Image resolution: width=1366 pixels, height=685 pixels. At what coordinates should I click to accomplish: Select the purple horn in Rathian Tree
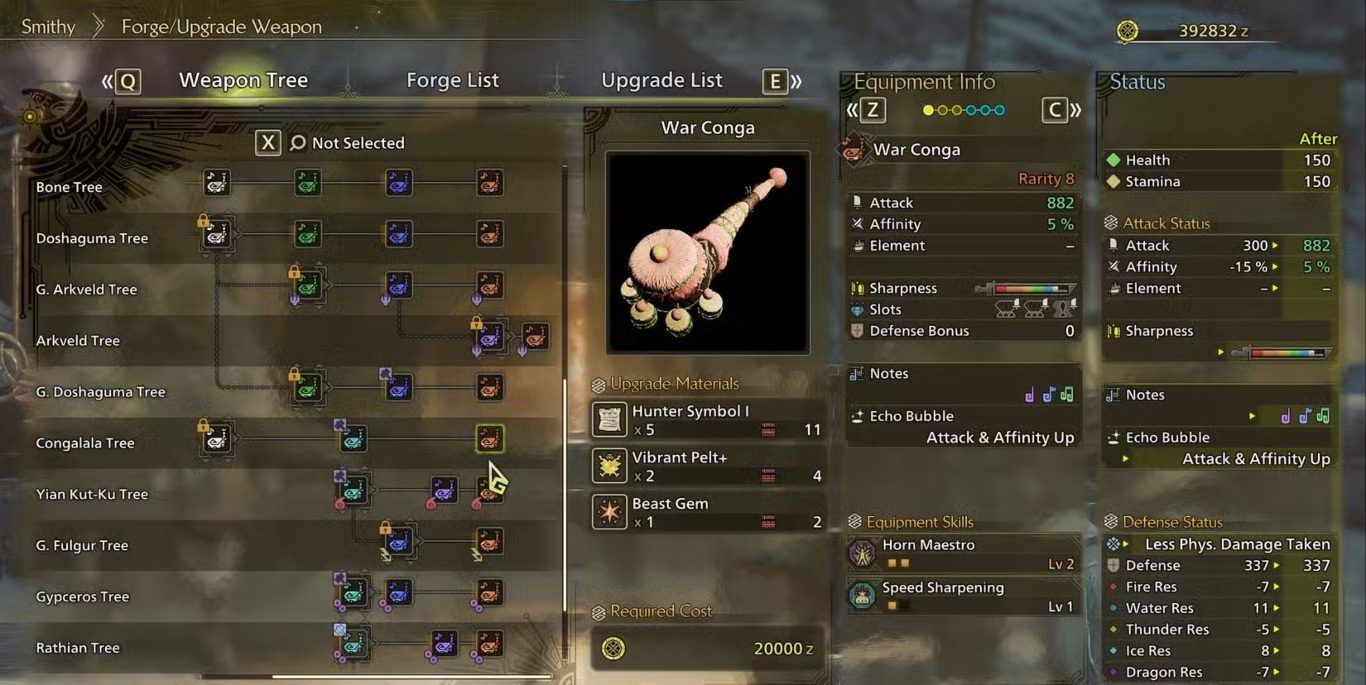444,643
